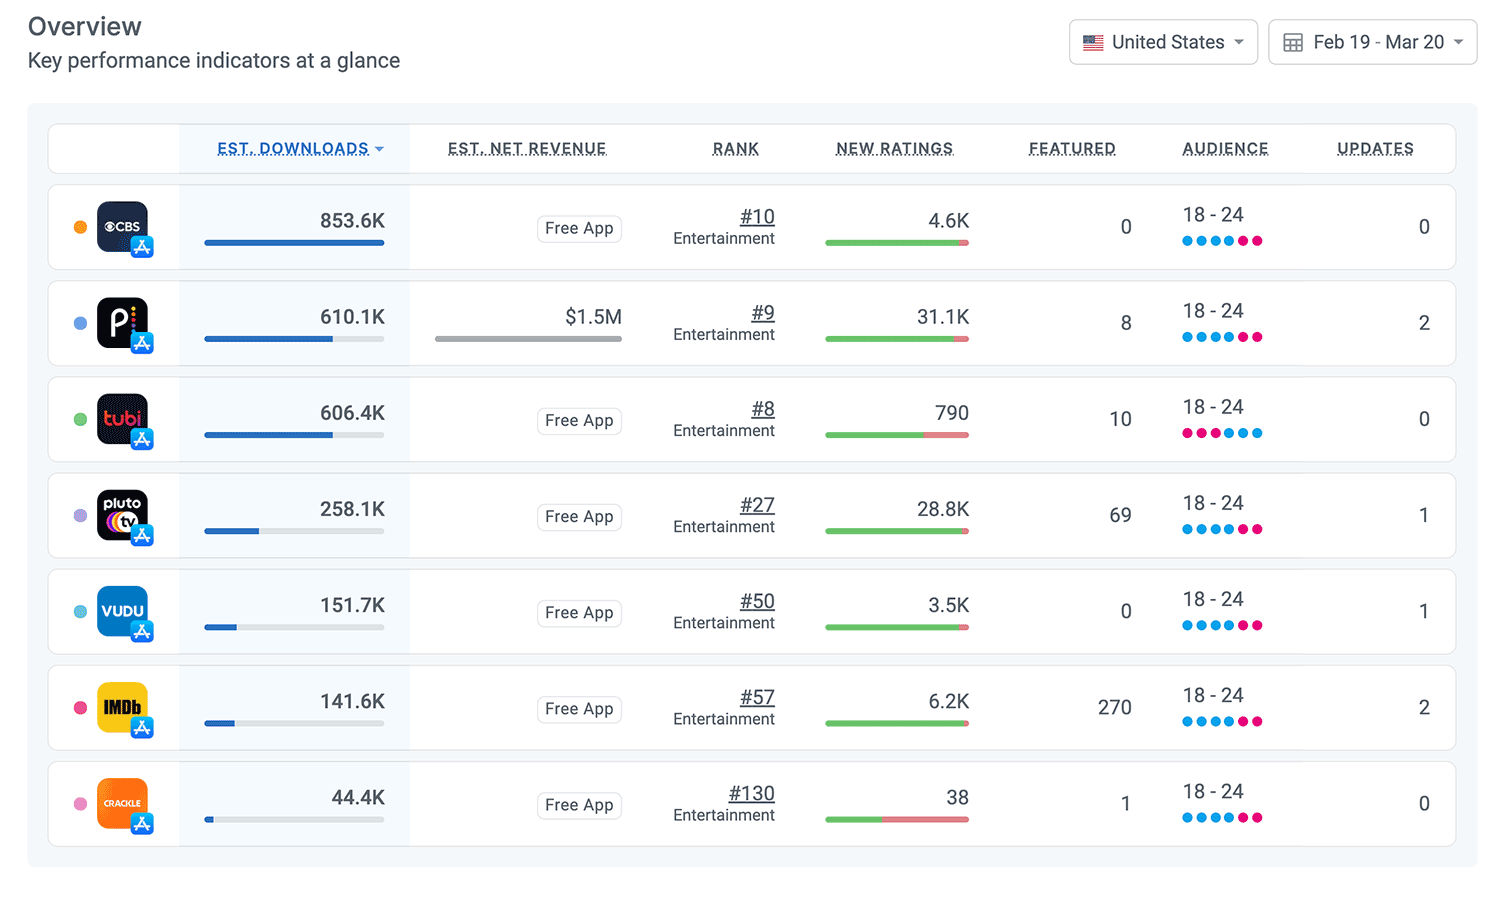Click the 18 - 24 audience label for Vudu

click(x=1213, y=599)
